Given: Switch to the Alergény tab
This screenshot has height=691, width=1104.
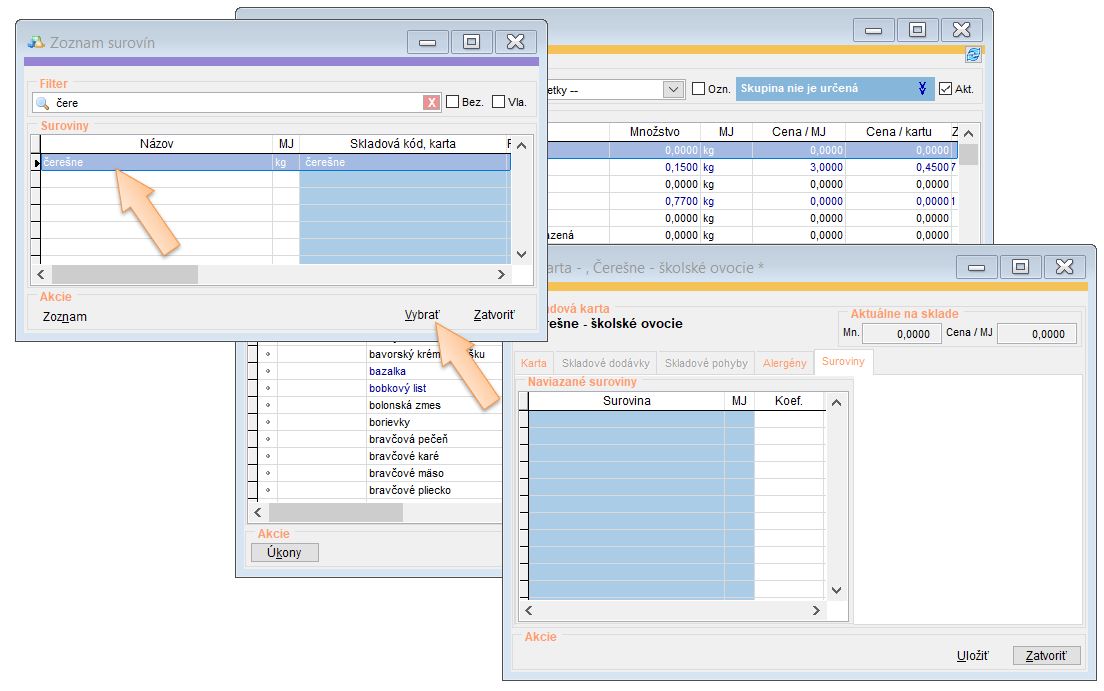Looking at the screenshot, I should (x=784, y=362).
